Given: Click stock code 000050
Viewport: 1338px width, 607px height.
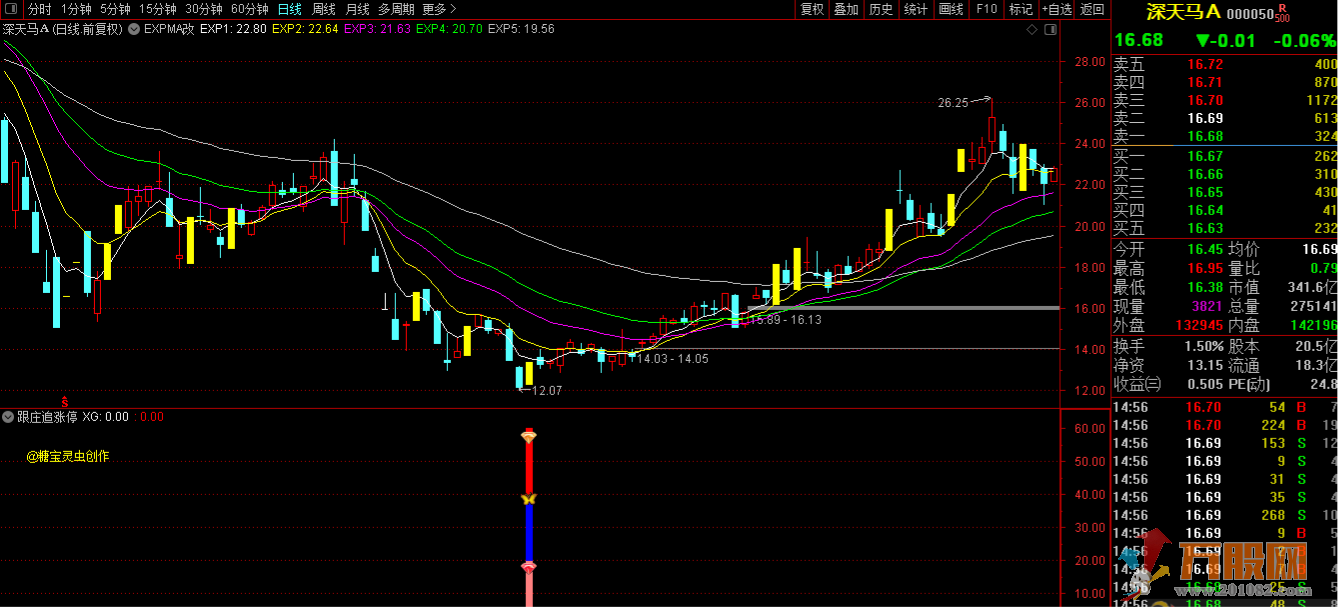Looking at the screenshot, I should (1250, 13).
